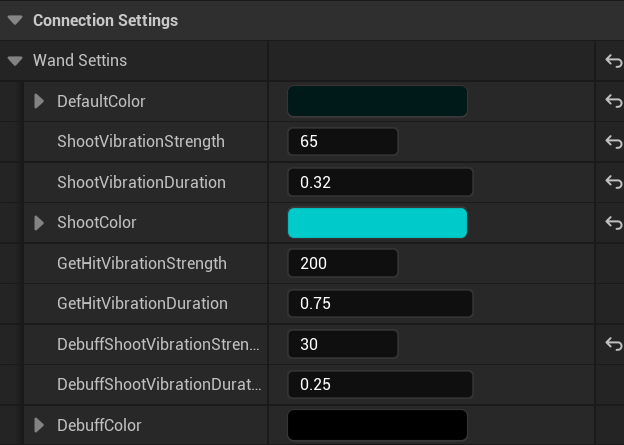Collapse the Wand Settins section
Screen dimensions: 624x445
pyautogui.click(x=15, y=61)
